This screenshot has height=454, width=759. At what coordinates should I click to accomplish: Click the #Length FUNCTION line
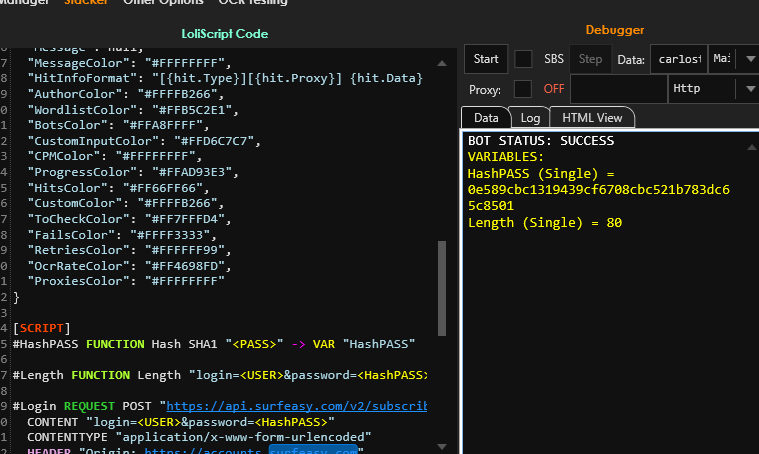[220, 375]
